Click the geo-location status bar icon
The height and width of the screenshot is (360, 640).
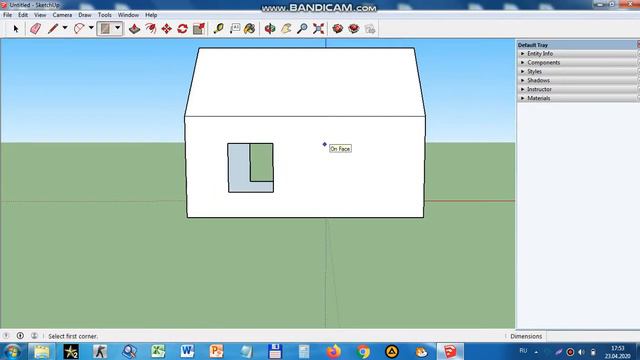coord(6,336)
